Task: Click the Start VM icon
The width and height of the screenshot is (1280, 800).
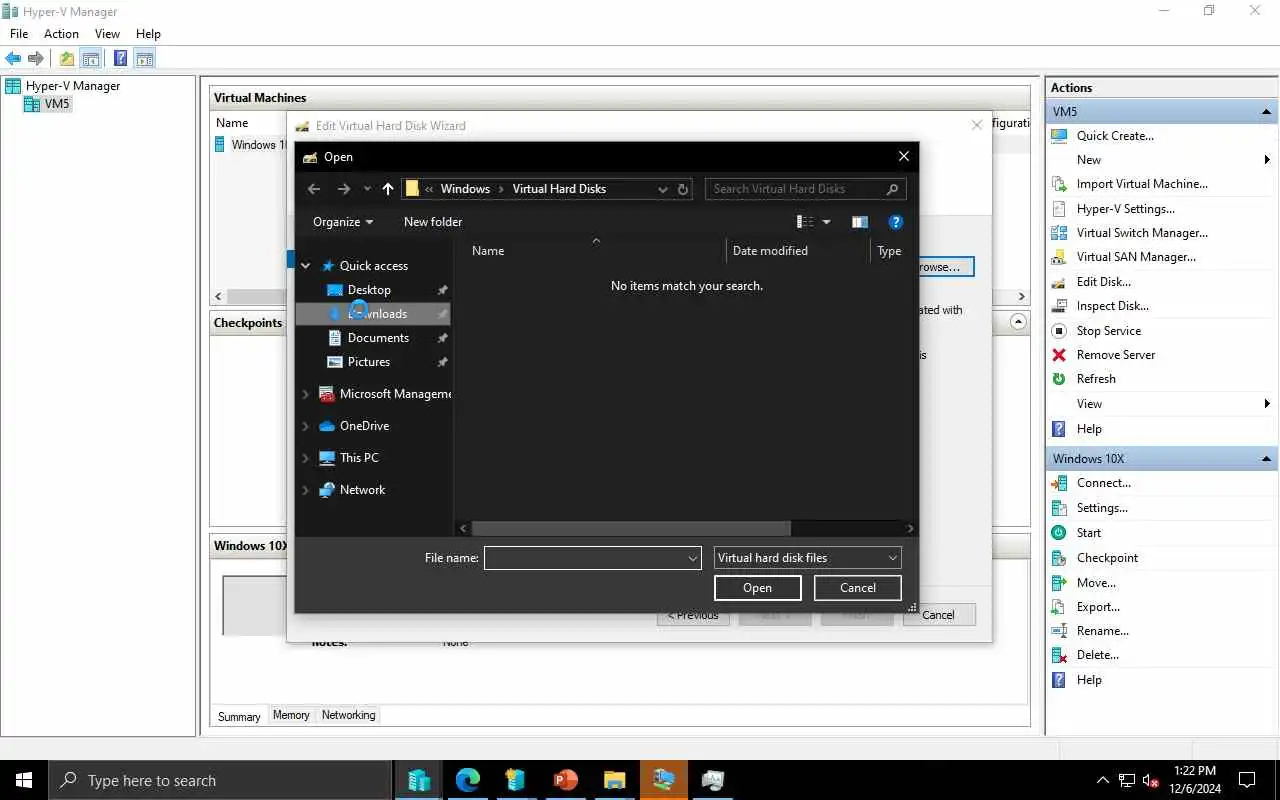Action: [x=1059, y=533]
